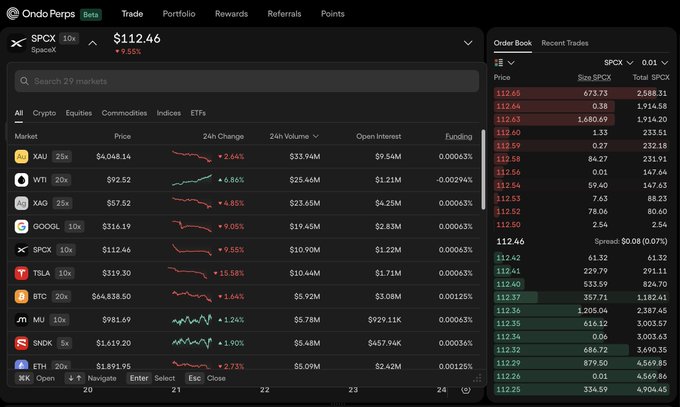The height and width of the screenshot is (407, 680).
Task: Click the BTC Bitcoin icon
Action: click(x=21, y=296)
